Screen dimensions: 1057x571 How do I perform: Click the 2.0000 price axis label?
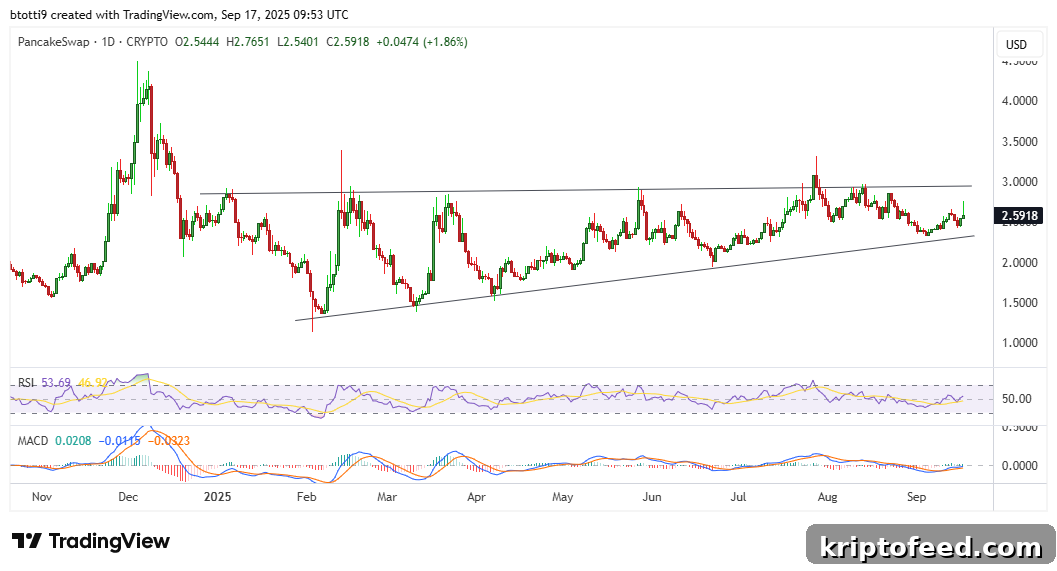pos(1020,263)
